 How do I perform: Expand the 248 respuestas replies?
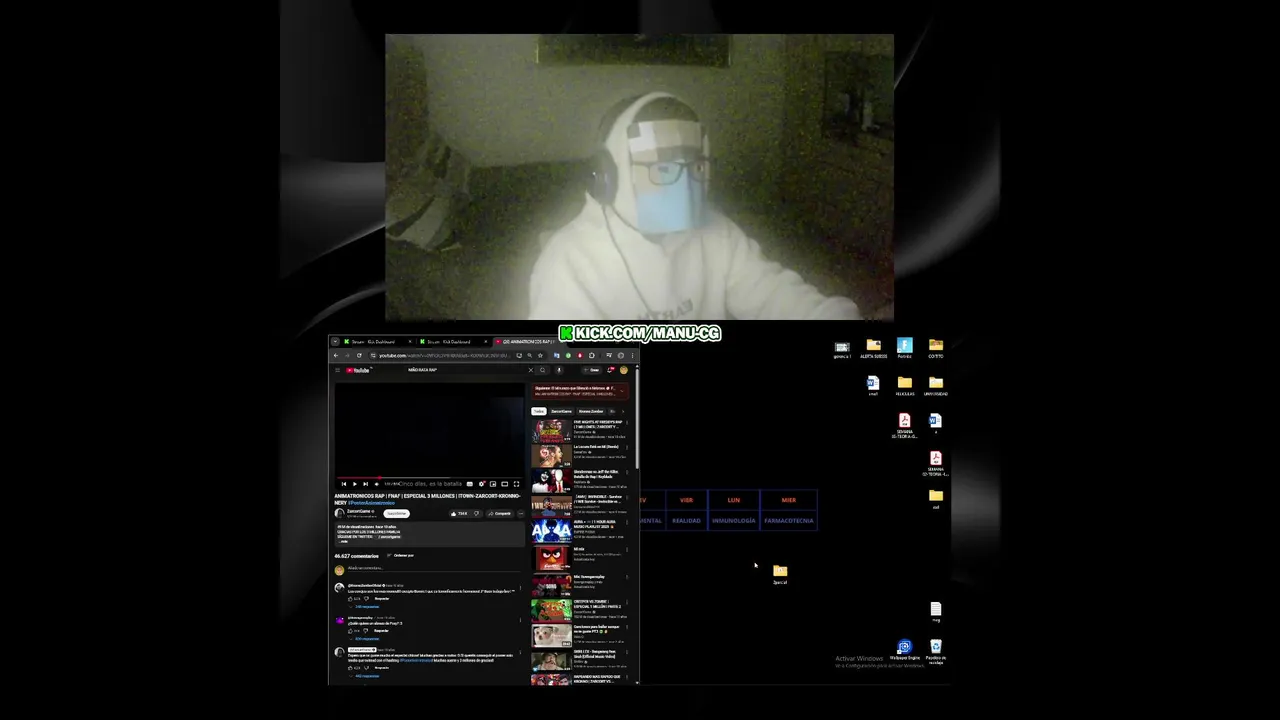365,607
